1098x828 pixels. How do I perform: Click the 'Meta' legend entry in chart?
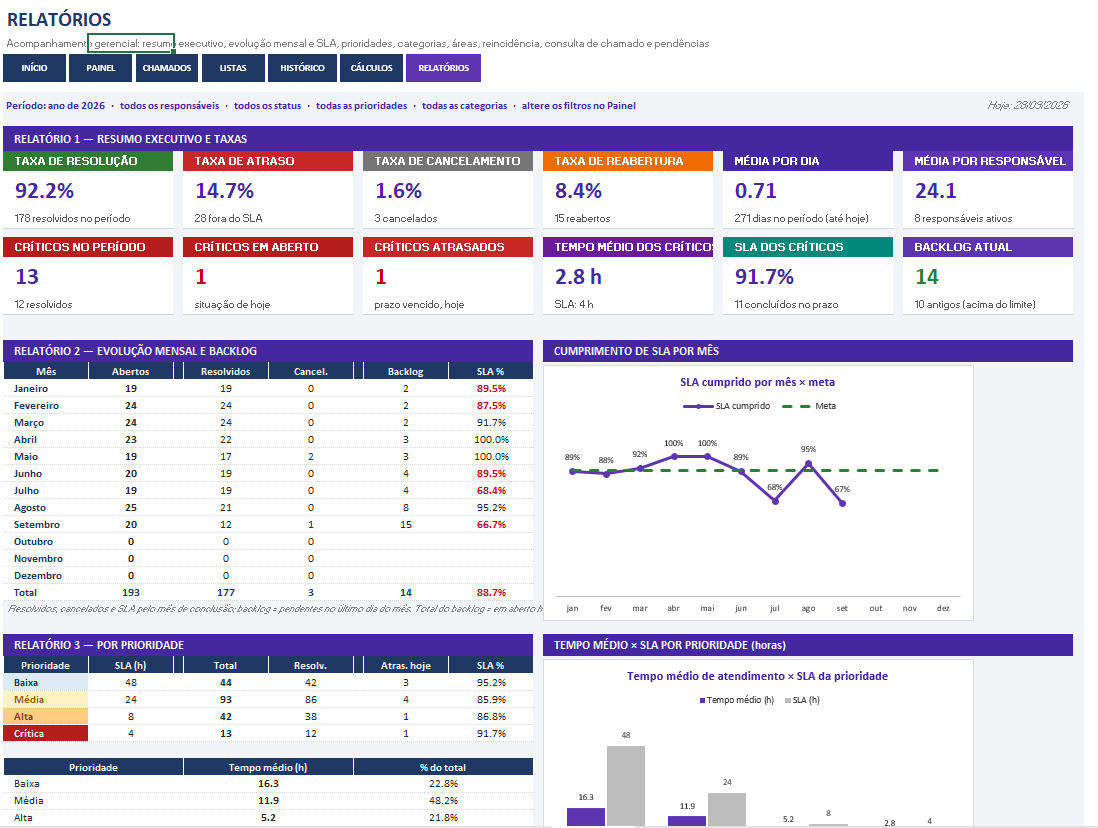click(809, 406)
